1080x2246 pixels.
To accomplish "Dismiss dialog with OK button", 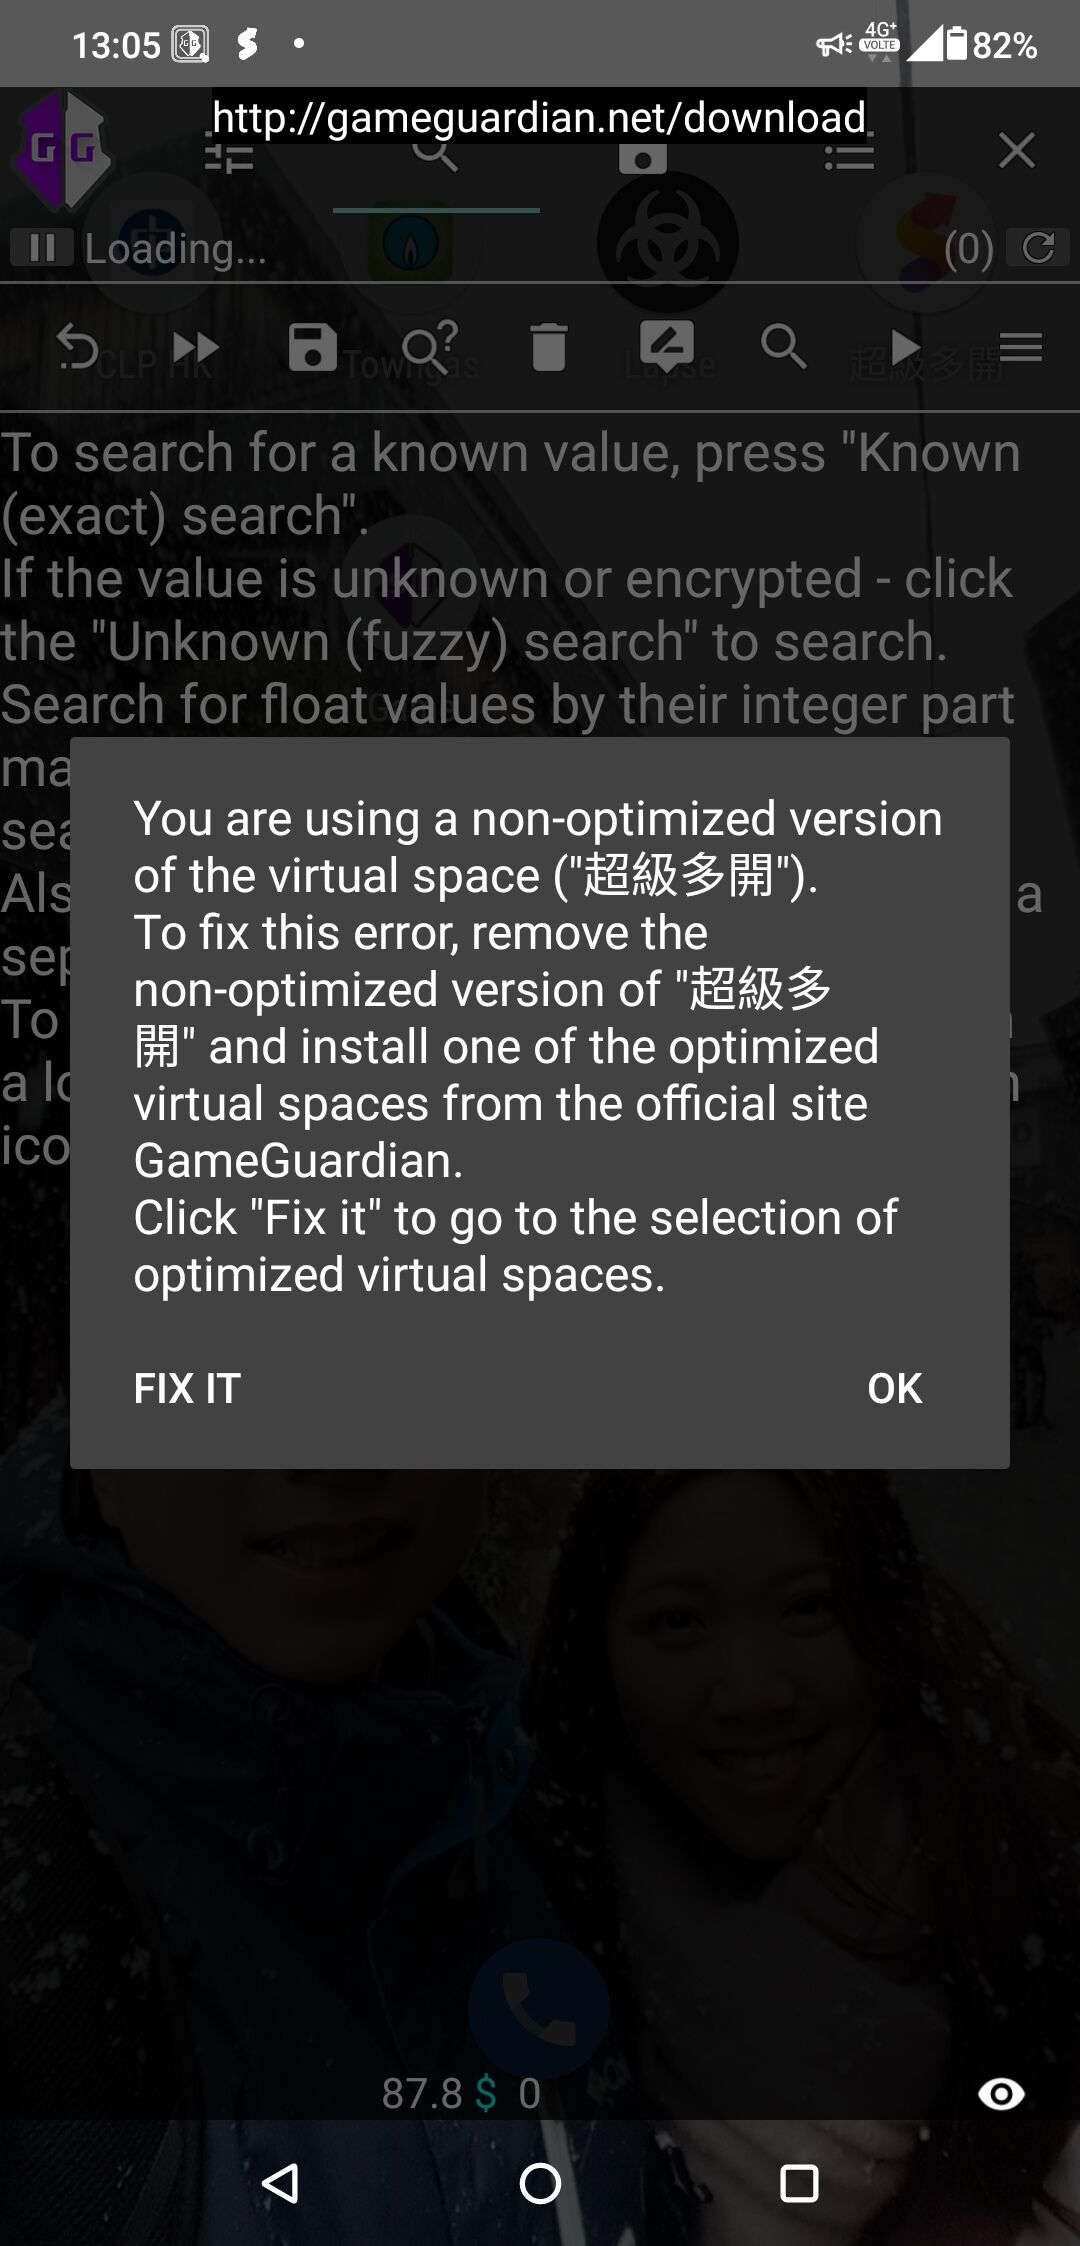I will coord(895,1388).
